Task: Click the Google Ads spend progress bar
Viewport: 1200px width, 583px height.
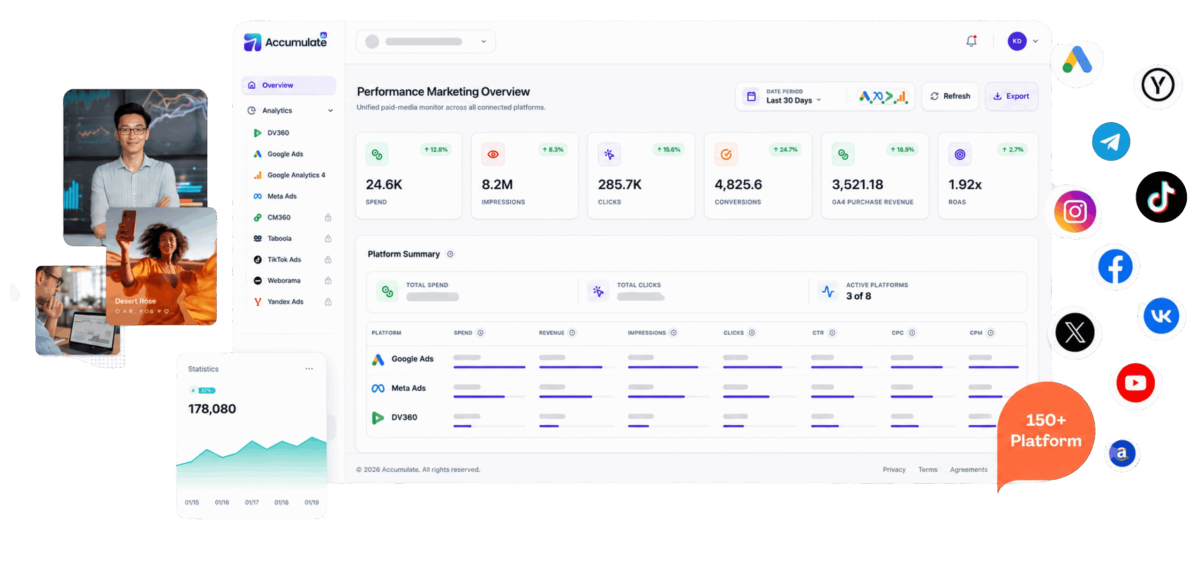Action: point(489,367)
